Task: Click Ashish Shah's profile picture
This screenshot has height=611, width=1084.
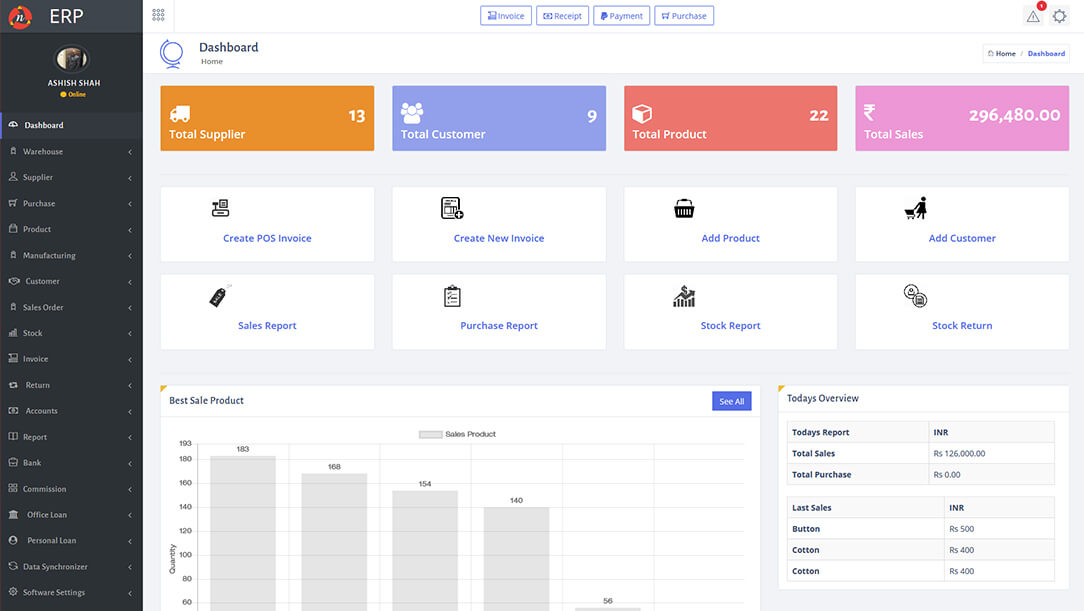Action: pyautogui.click(x=72, y=57)
